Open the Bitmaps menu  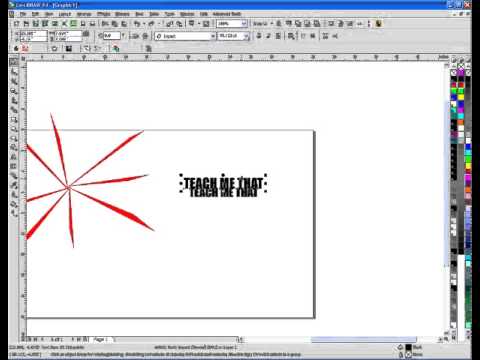(x=122, y=14)
